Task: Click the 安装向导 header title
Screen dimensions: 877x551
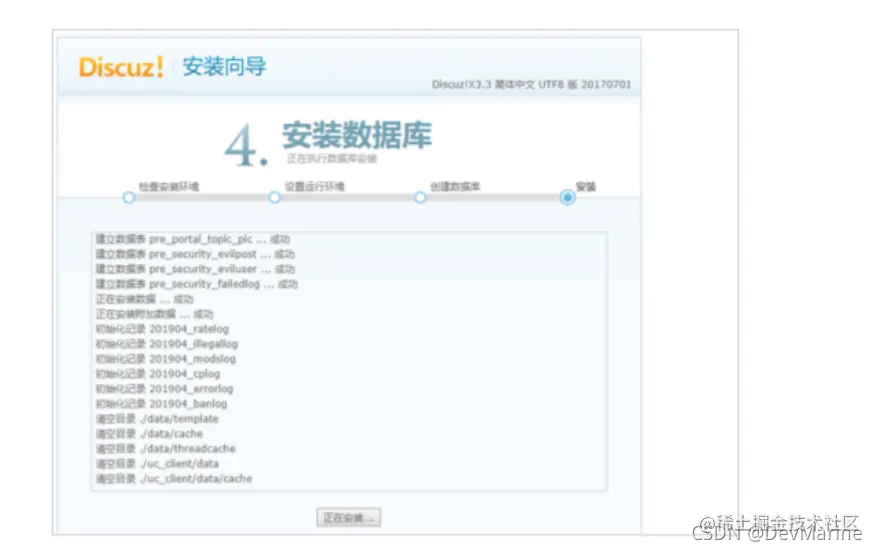Action: pyautogui.click(x=224, y=67)
